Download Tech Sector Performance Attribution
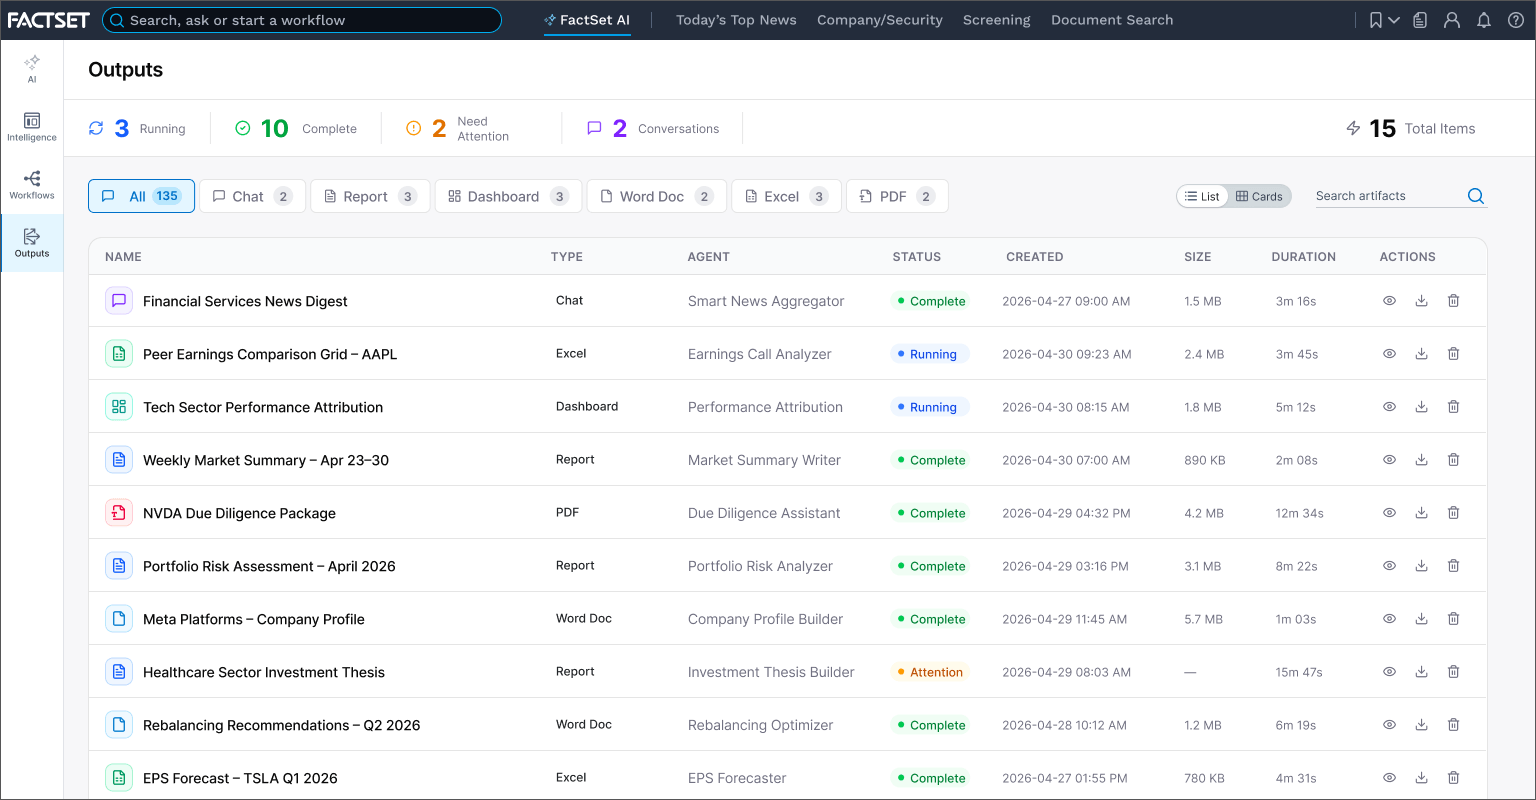This screenshot has width=1536, height=800. pos(1421,406)
